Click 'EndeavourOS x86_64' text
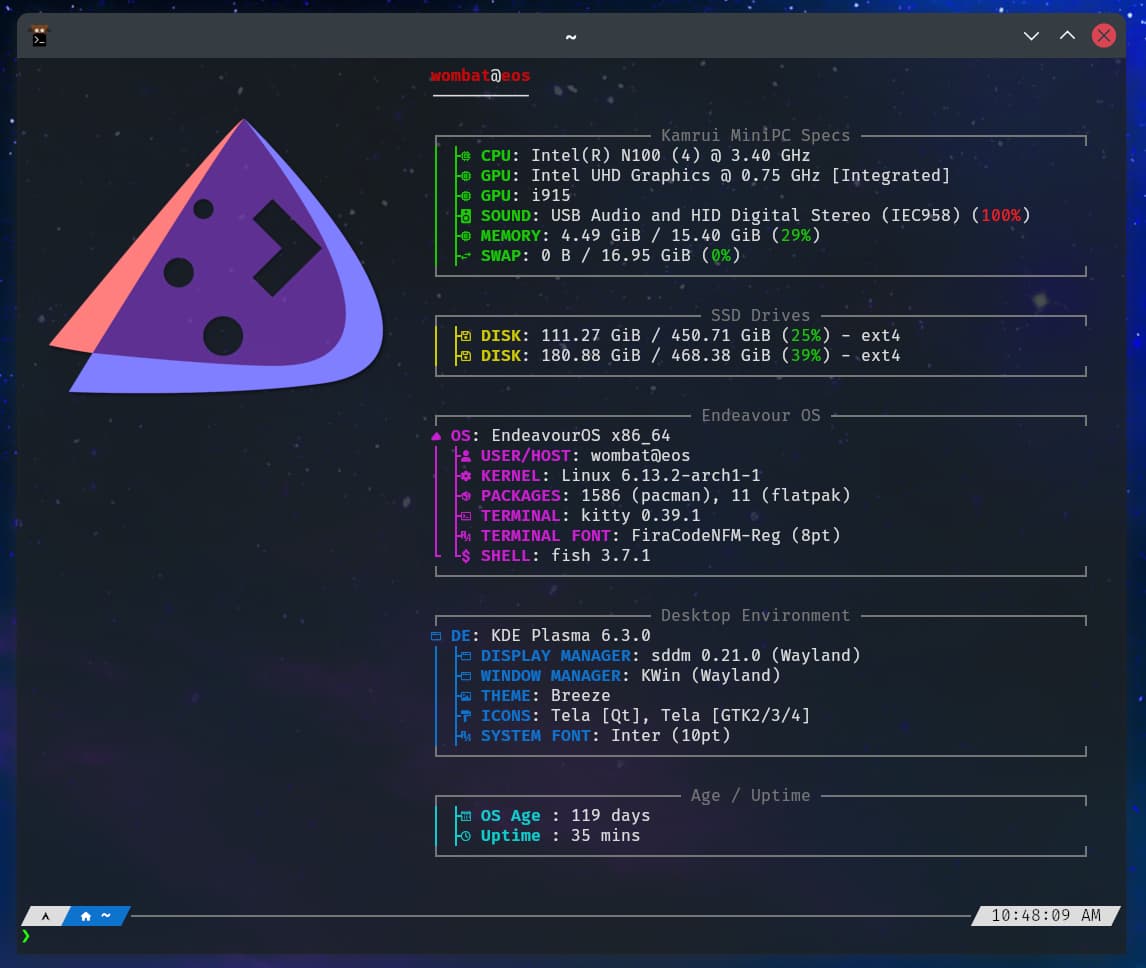Screen dimensions: 1146x968 click(x=580, y=436)
